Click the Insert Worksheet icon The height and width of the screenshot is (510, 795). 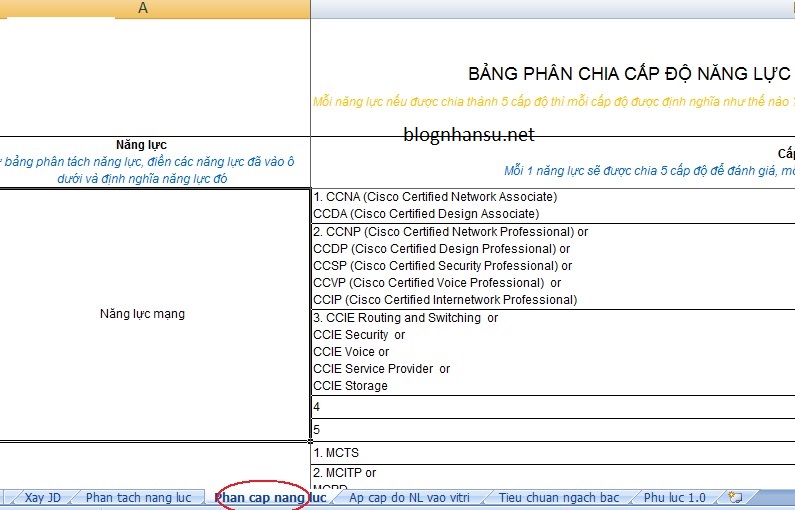[x=736, y=497]
